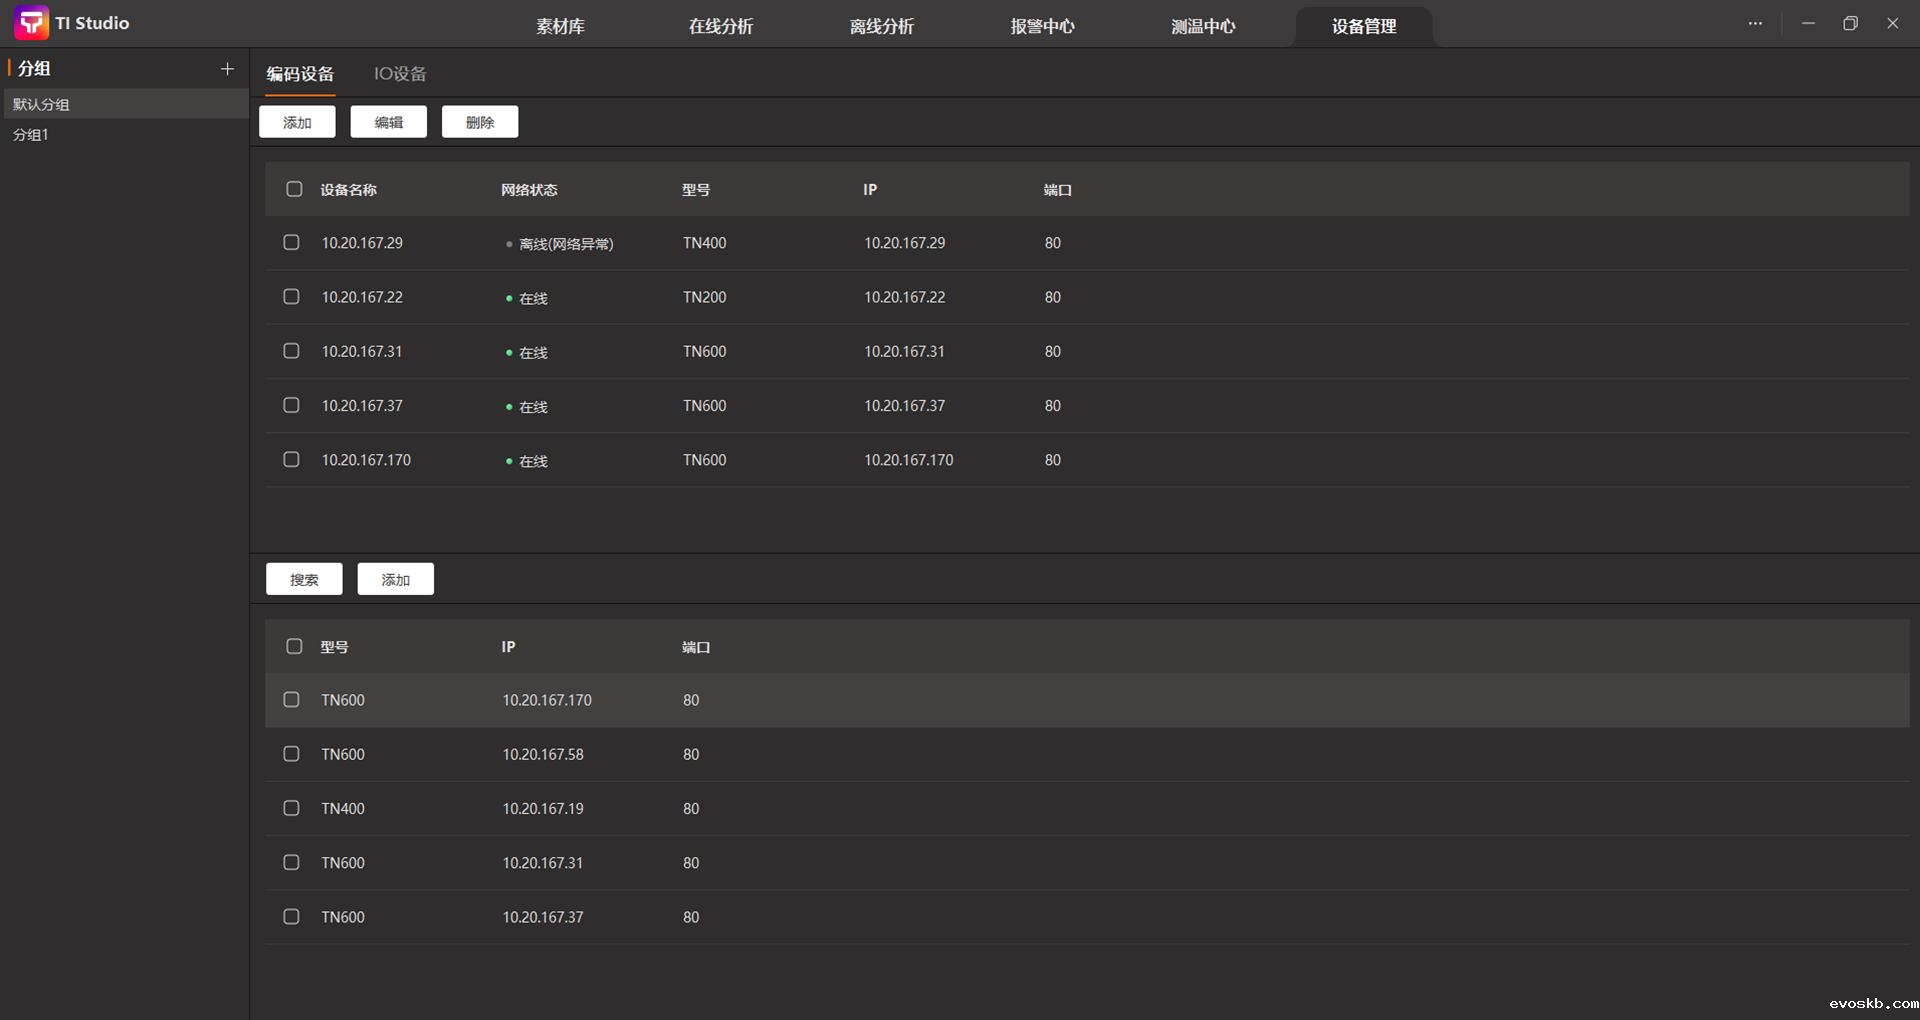Viewport: 1920px width, 1020px height.
Task: Switch to IO设备 sub-tab
Action: click(400, 74)
